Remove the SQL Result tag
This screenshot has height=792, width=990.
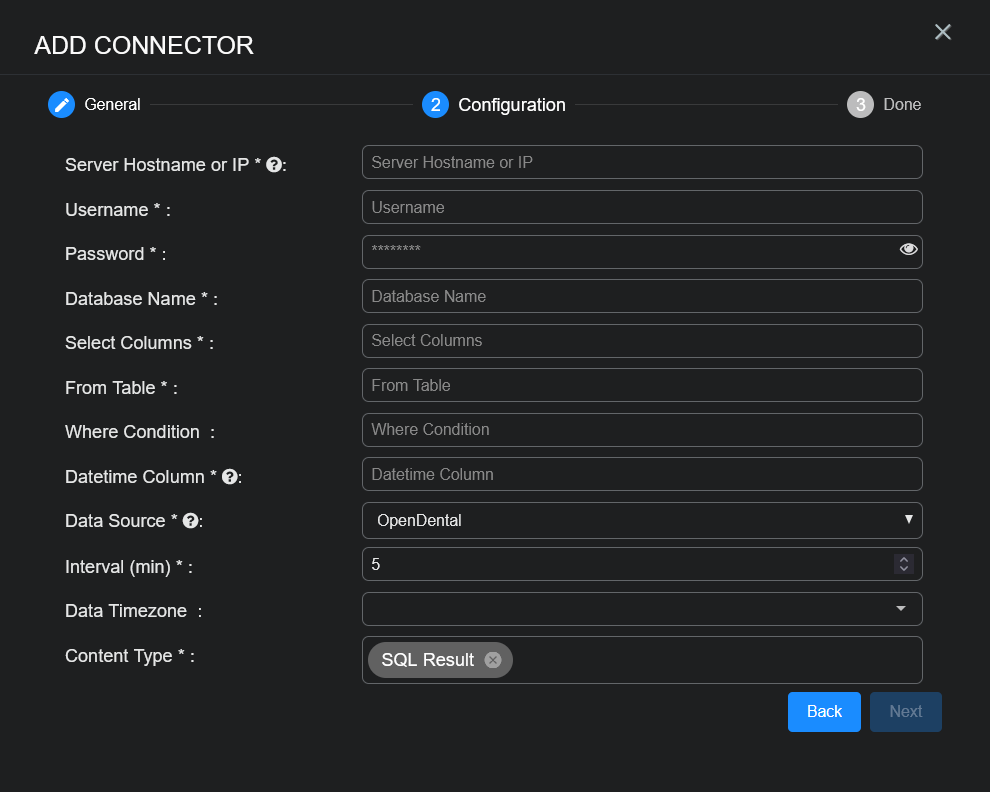(x=492, y=660)
